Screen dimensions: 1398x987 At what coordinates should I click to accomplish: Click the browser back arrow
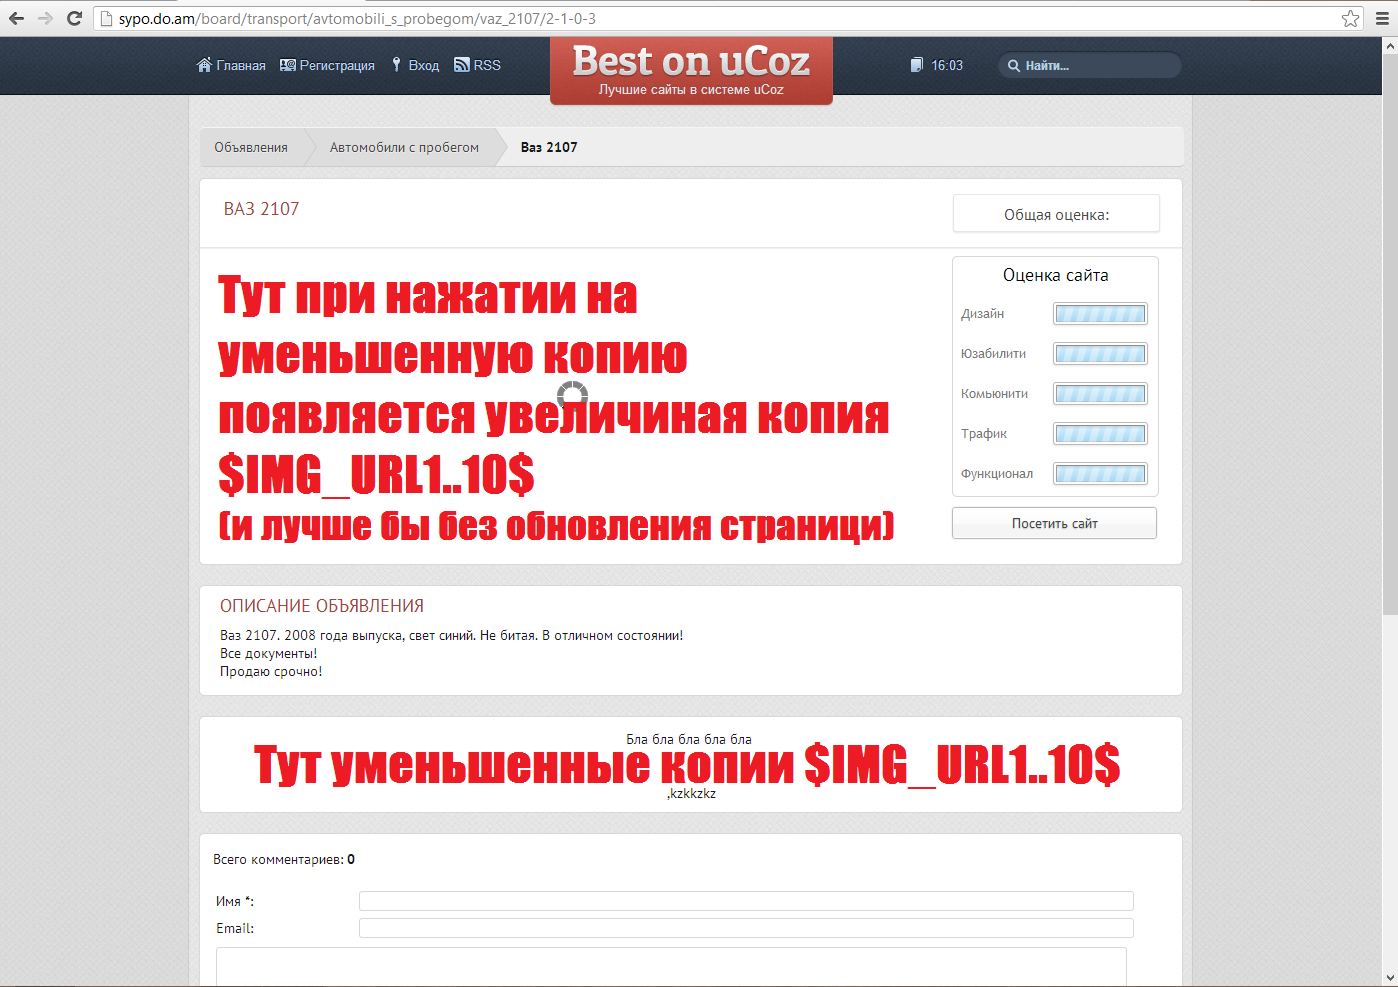(16, 18)
